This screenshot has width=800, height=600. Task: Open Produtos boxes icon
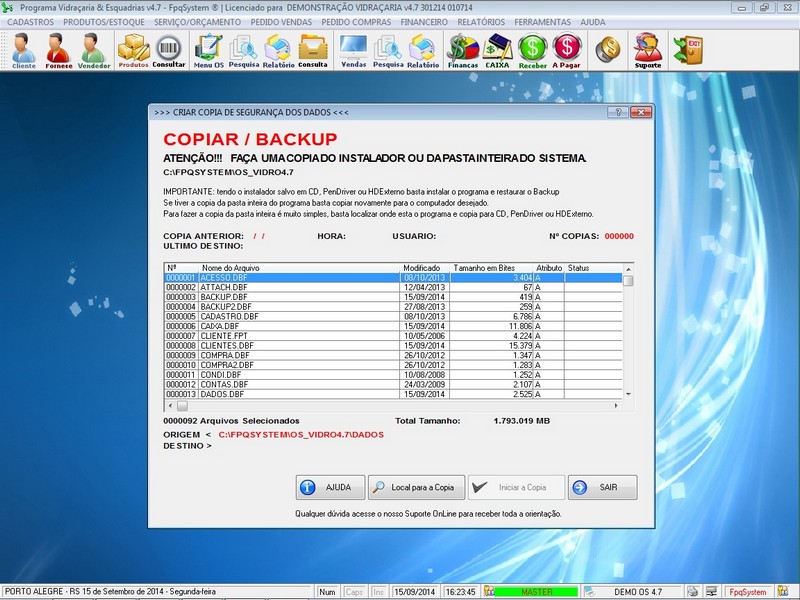click(x=133, y=49)
